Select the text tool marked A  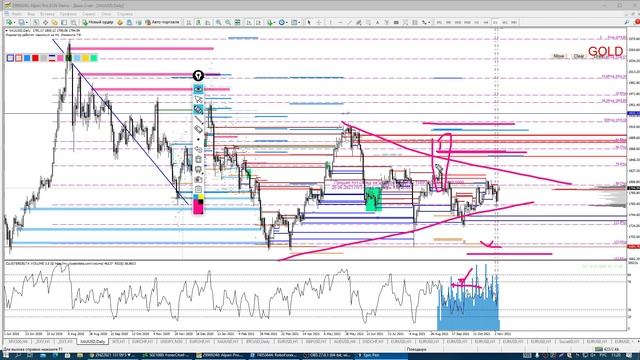click(x=378, y=22)
